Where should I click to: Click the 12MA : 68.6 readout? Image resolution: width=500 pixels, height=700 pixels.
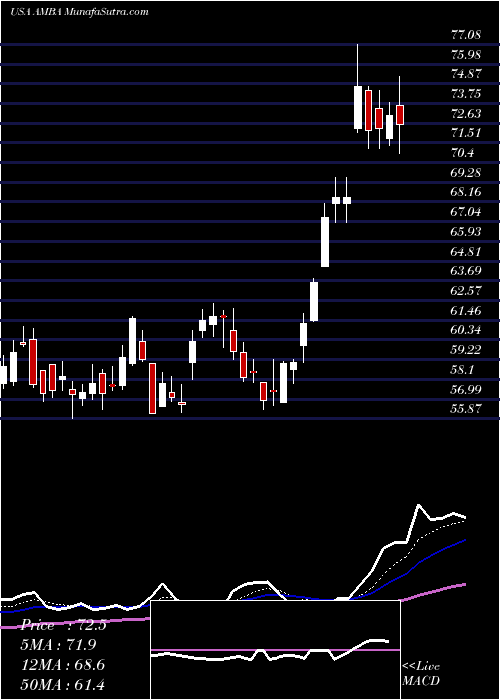62,665
